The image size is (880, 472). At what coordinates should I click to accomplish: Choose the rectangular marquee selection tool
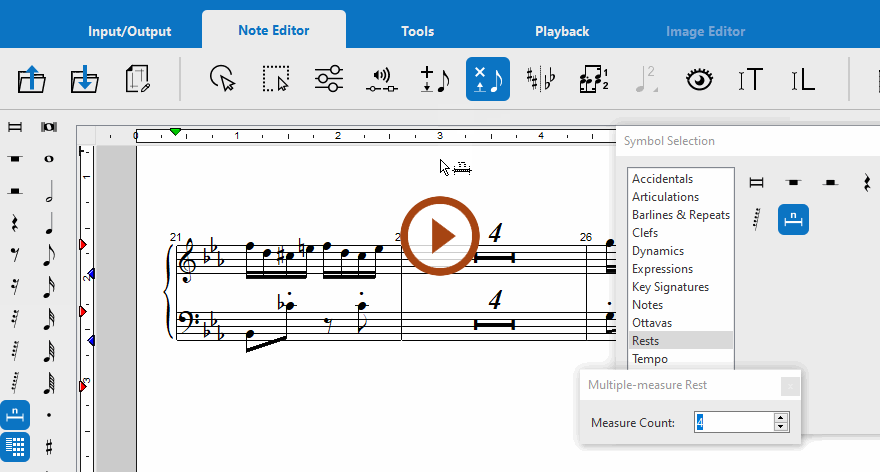pyautogui.click(x=275, y=79)
